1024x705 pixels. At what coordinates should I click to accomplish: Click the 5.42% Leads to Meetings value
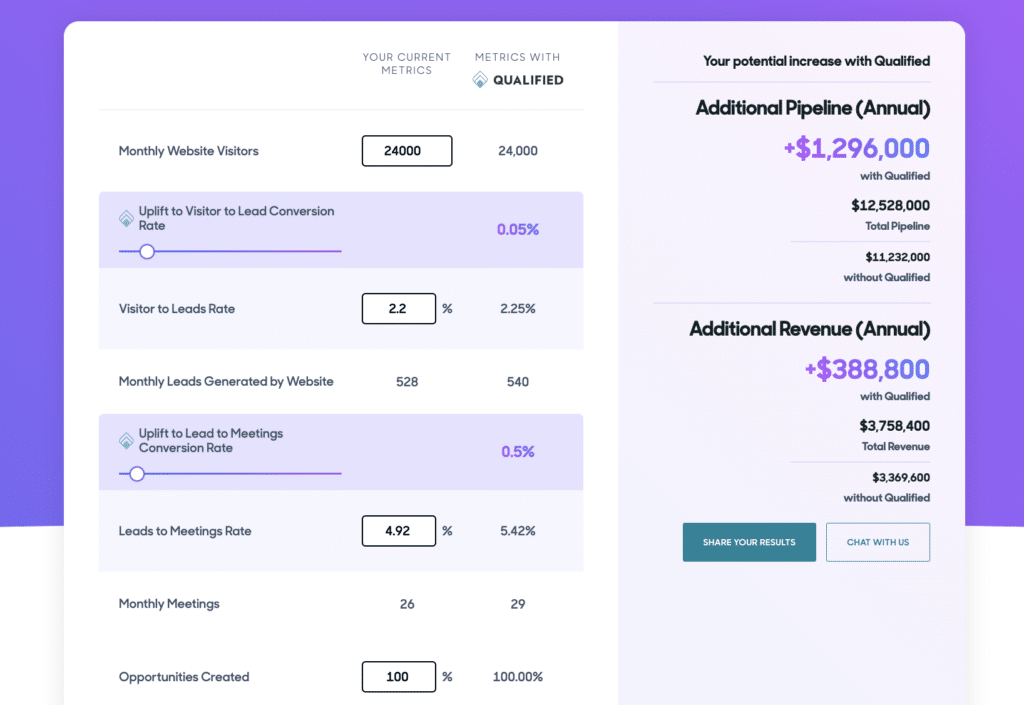tap(518, 531)
